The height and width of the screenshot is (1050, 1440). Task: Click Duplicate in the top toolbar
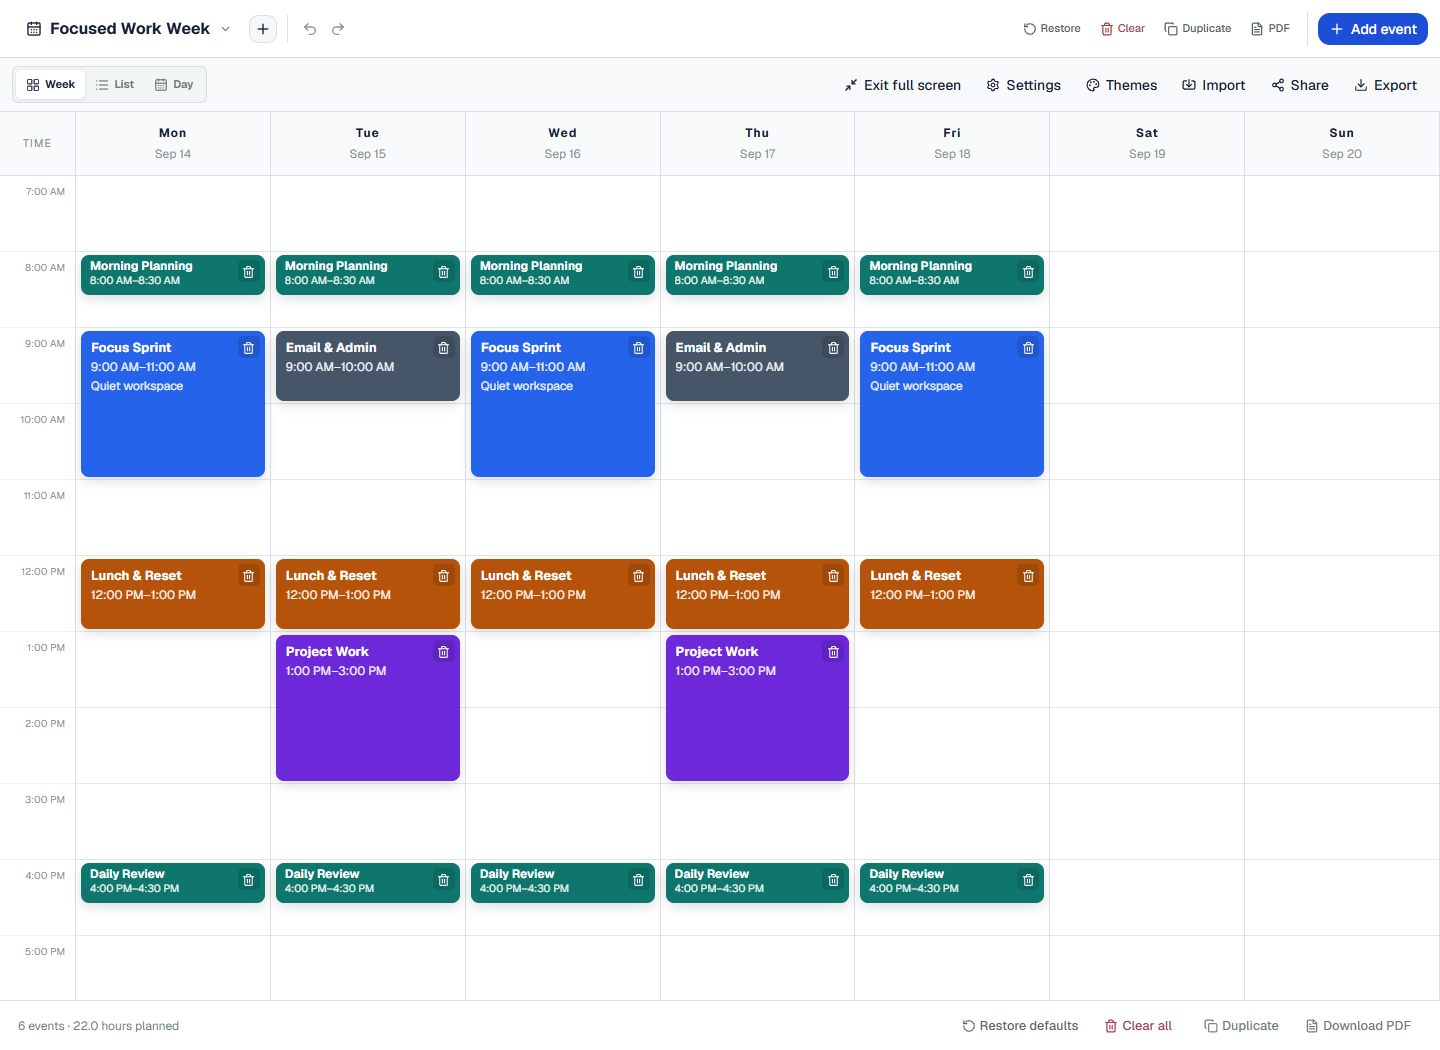pos(1198,29)
